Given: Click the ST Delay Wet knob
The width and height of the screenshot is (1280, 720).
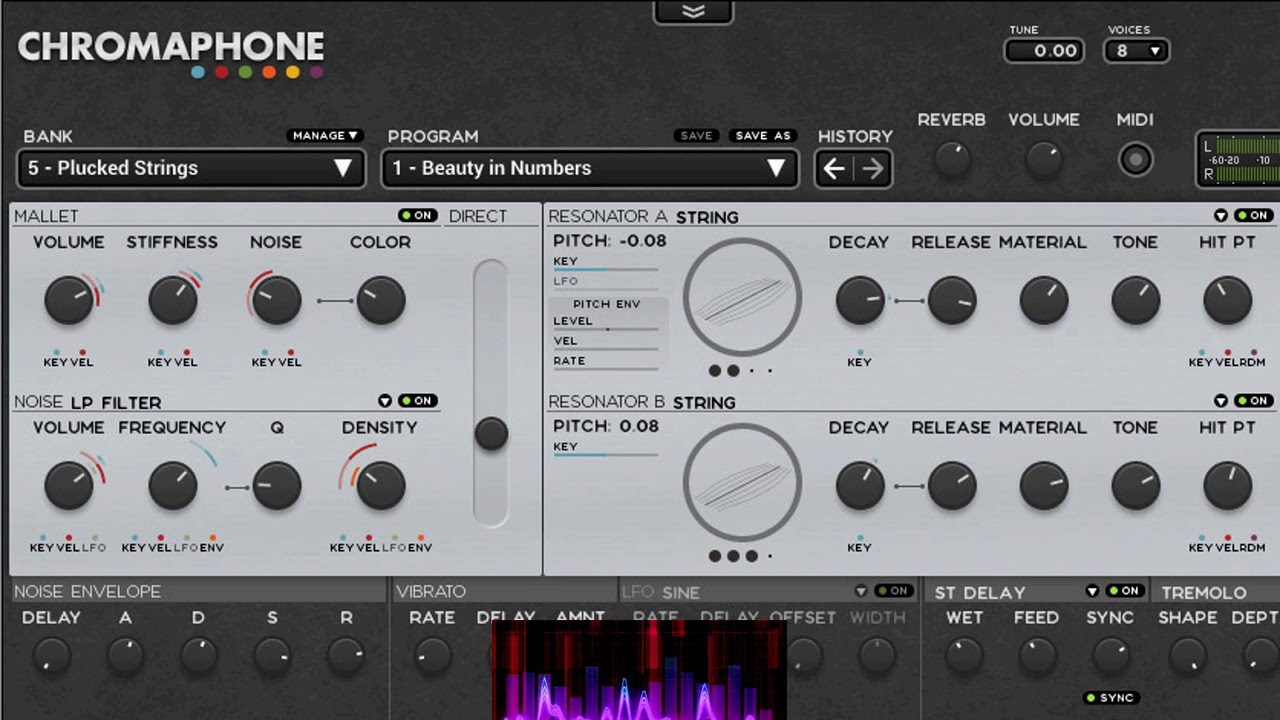Looking at the screenshot, I should click(964, 656).
